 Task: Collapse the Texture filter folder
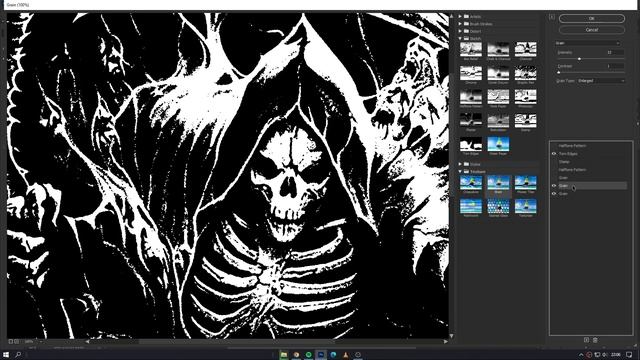click(x=460, y=171)
